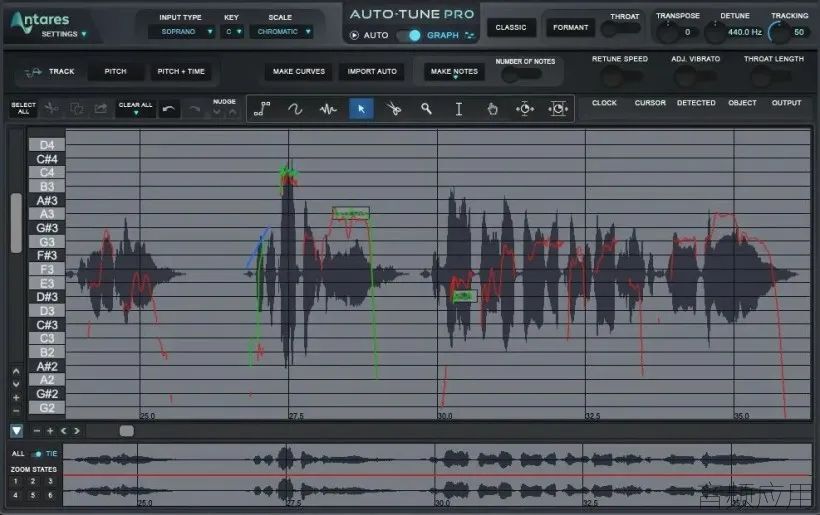The image size is (820, 515).
Task: Click the vertical zoom out minus
Action: (16, 410)
